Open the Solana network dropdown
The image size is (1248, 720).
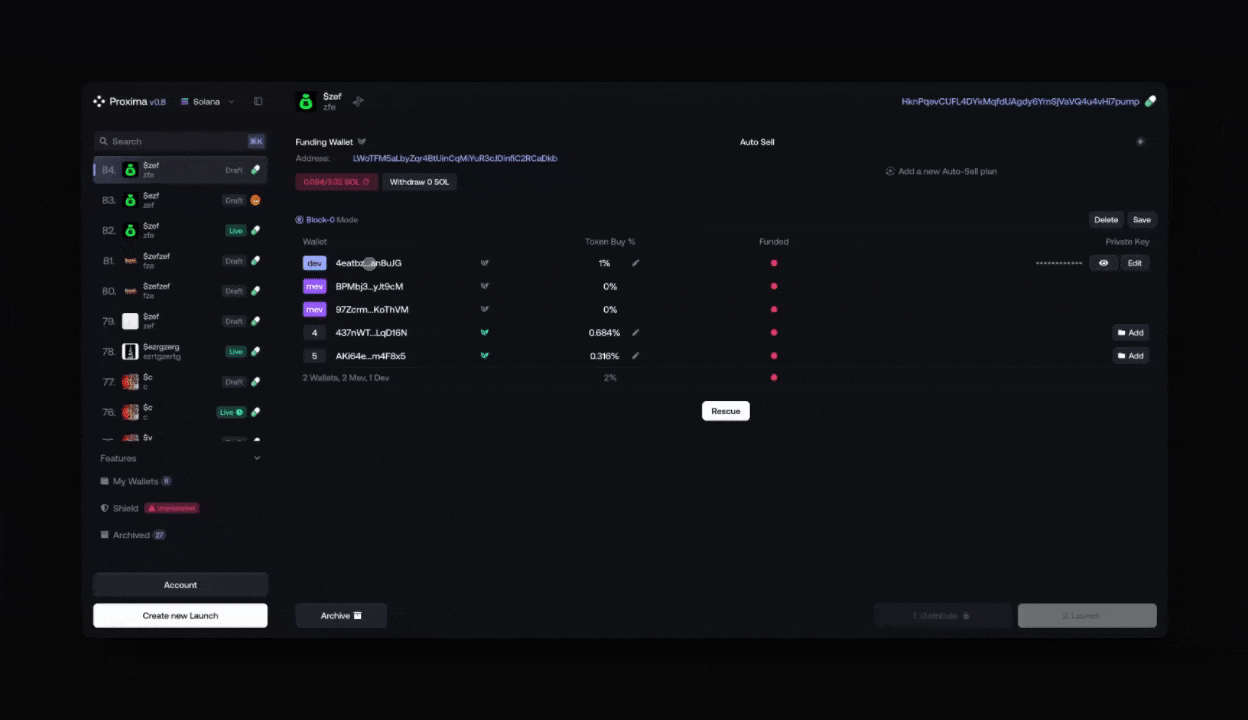click(208, 101)
